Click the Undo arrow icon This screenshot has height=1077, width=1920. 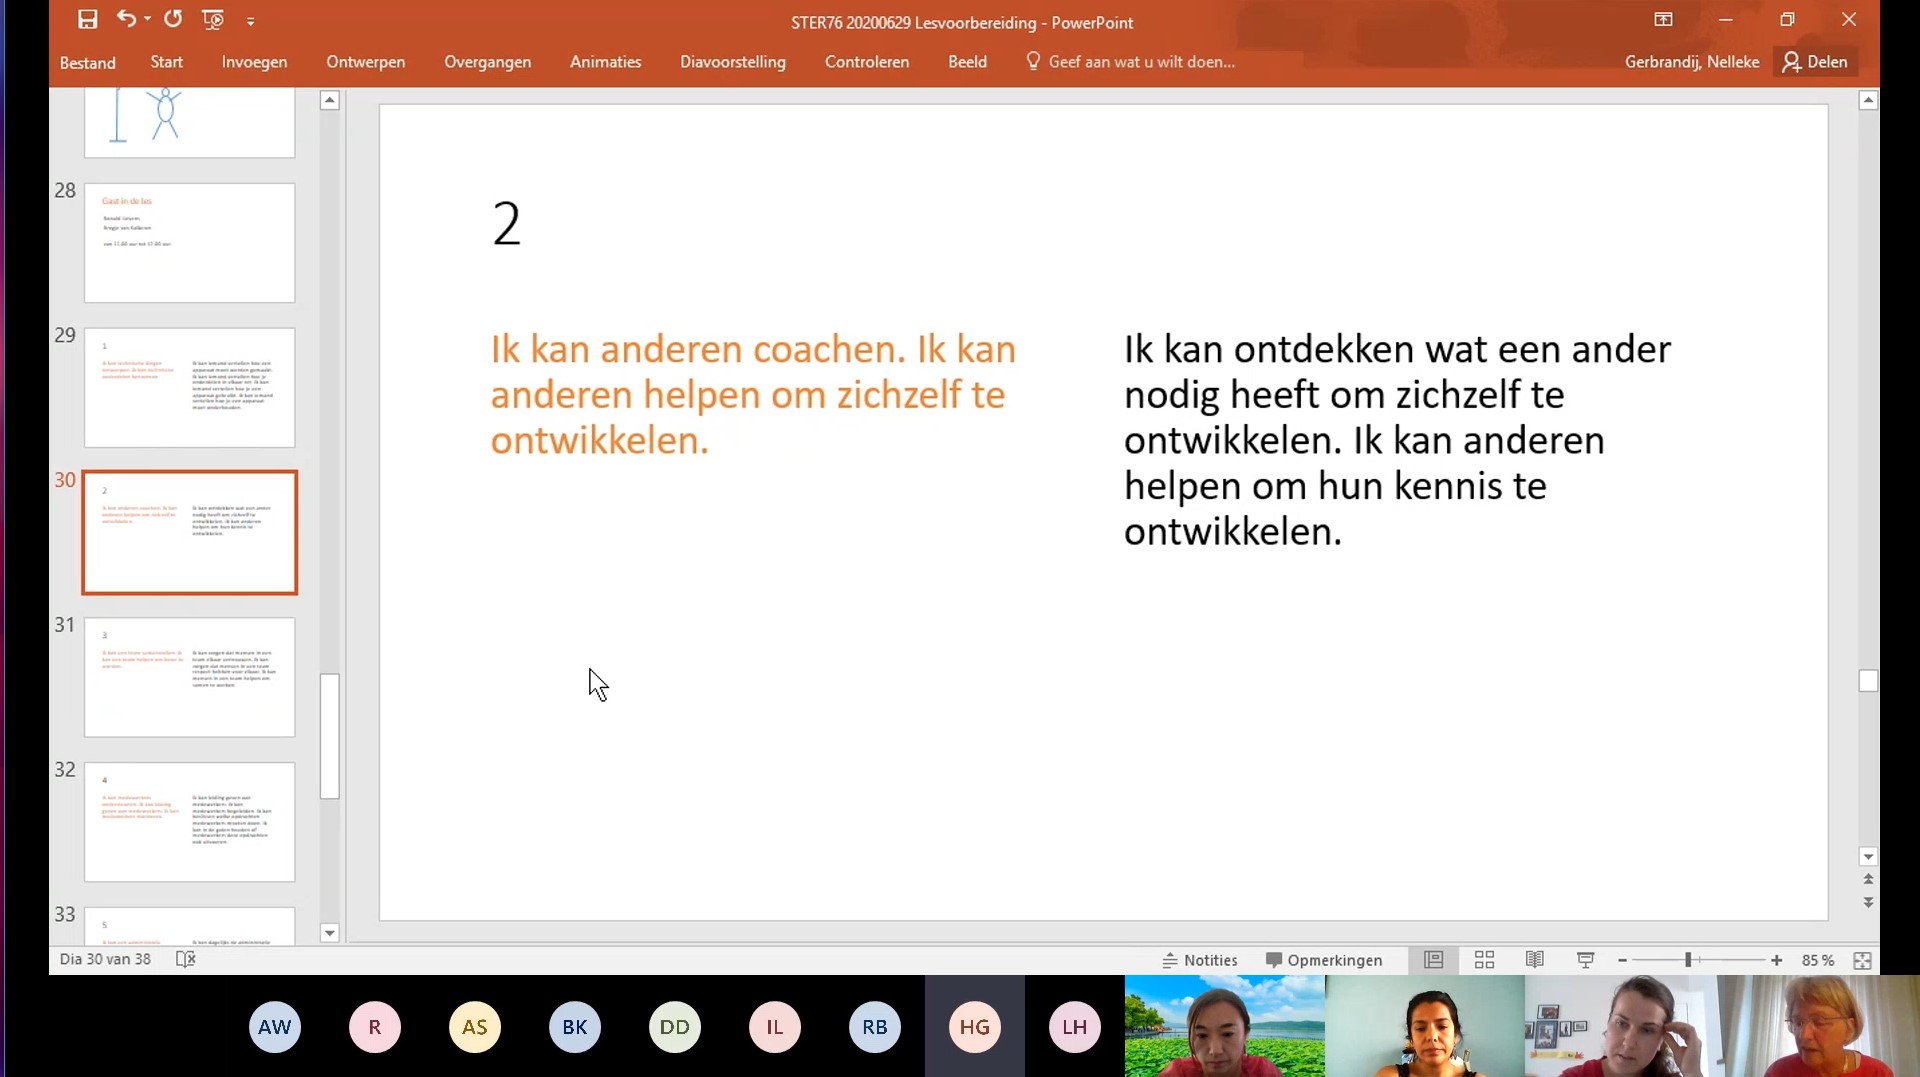click(x=125, y=19)
